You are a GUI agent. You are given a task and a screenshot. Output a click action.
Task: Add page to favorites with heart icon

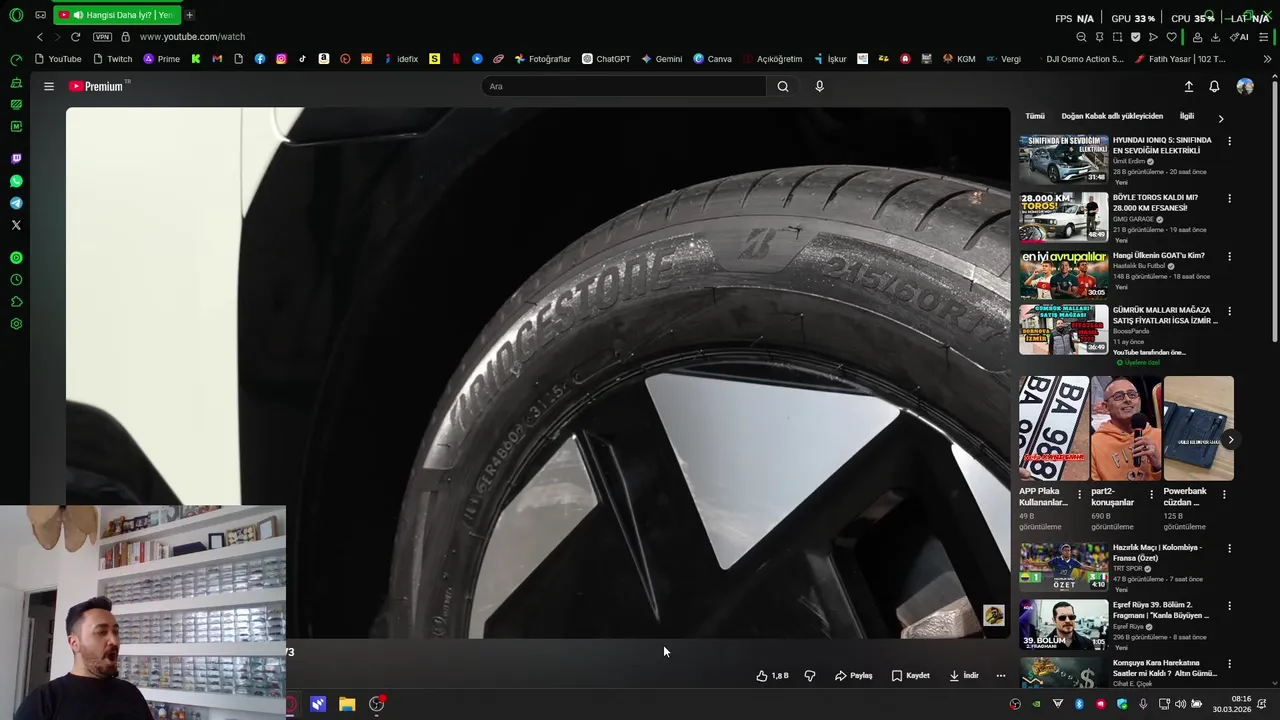coord(1171,37)
